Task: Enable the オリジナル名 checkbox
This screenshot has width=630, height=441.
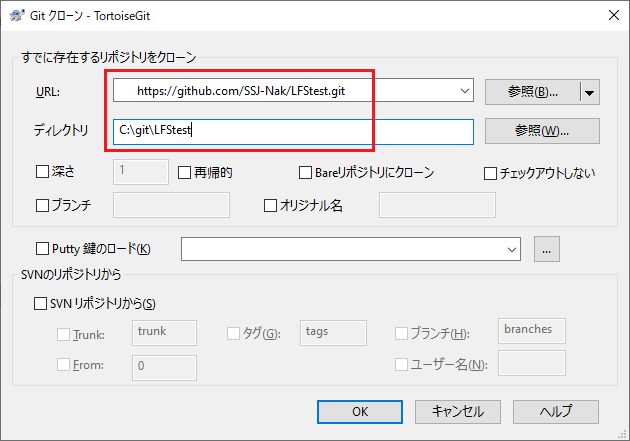Action: 270,206
